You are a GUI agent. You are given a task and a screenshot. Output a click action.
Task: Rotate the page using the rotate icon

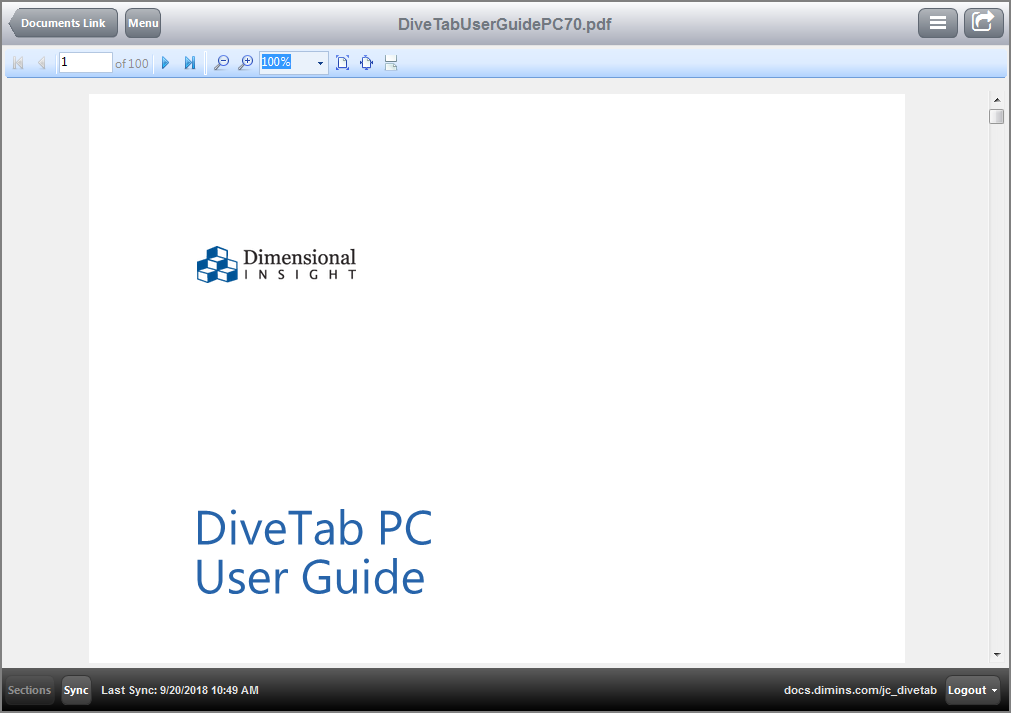[366, 62]
